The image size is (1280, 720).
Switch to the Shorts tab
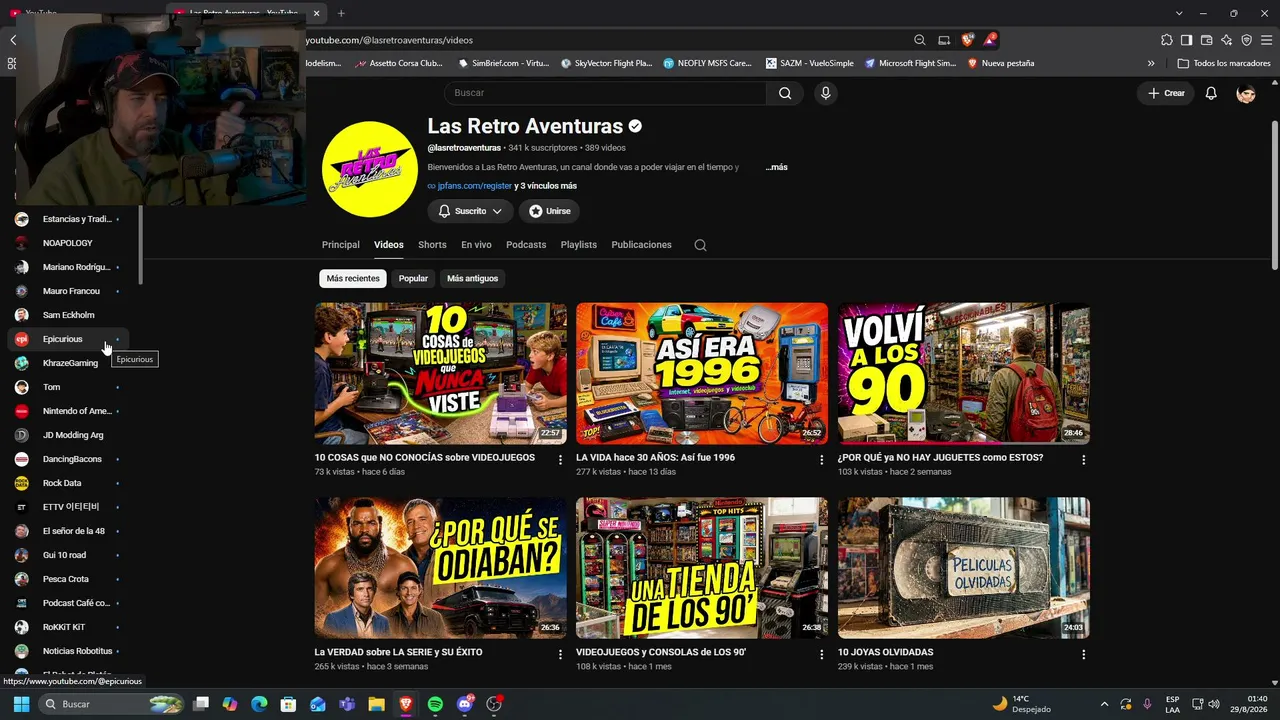click(432, 245)
